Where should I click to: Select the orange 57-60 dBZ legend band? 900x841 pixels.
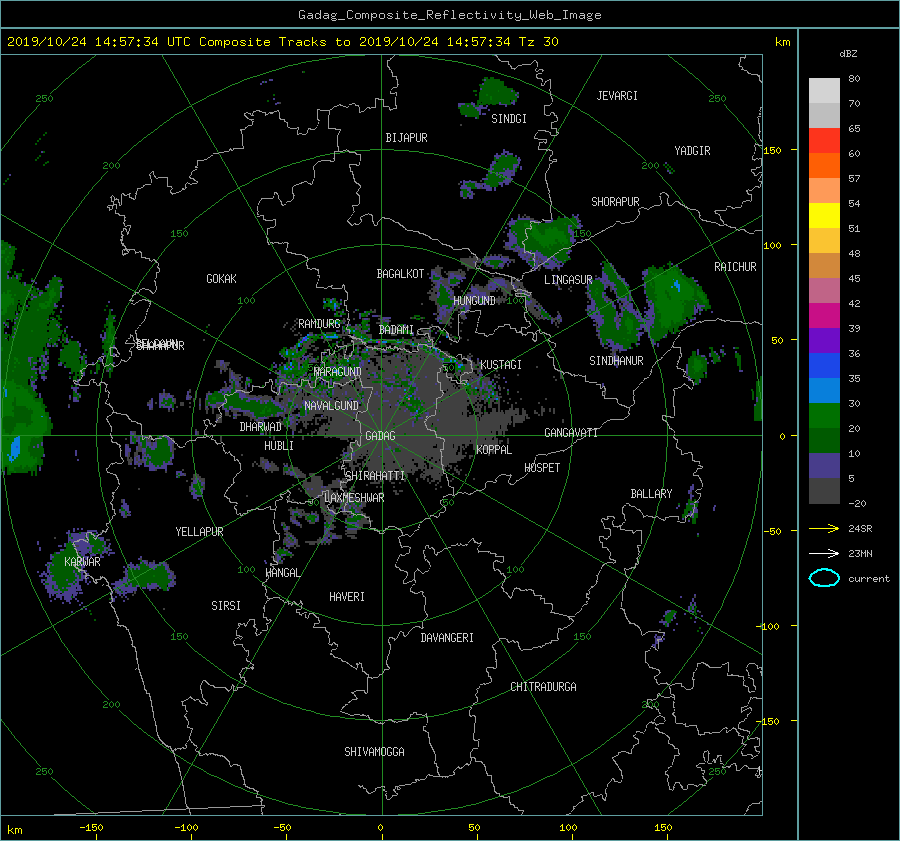[824, 166]
